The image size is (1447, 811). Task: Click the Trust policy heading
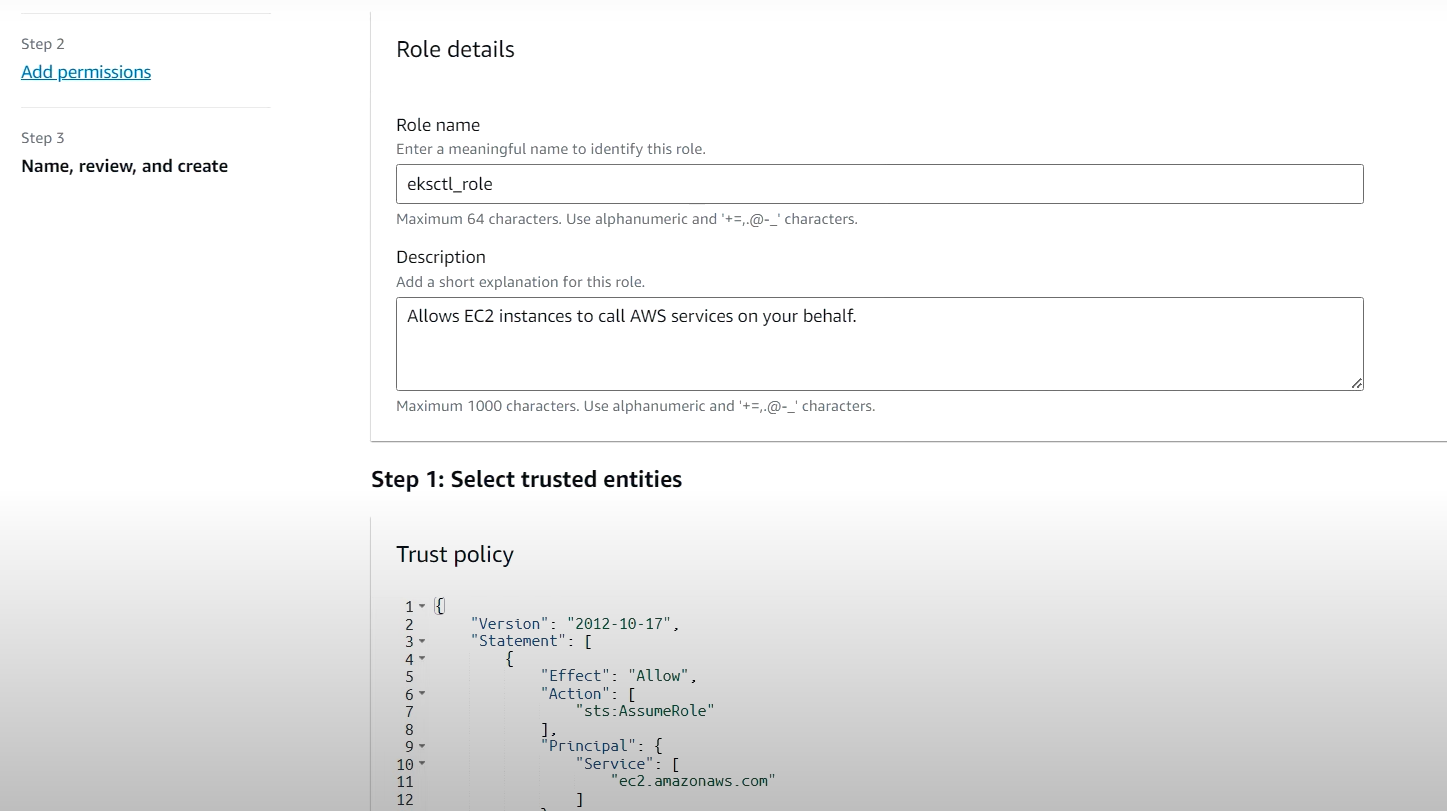point(454,555)
